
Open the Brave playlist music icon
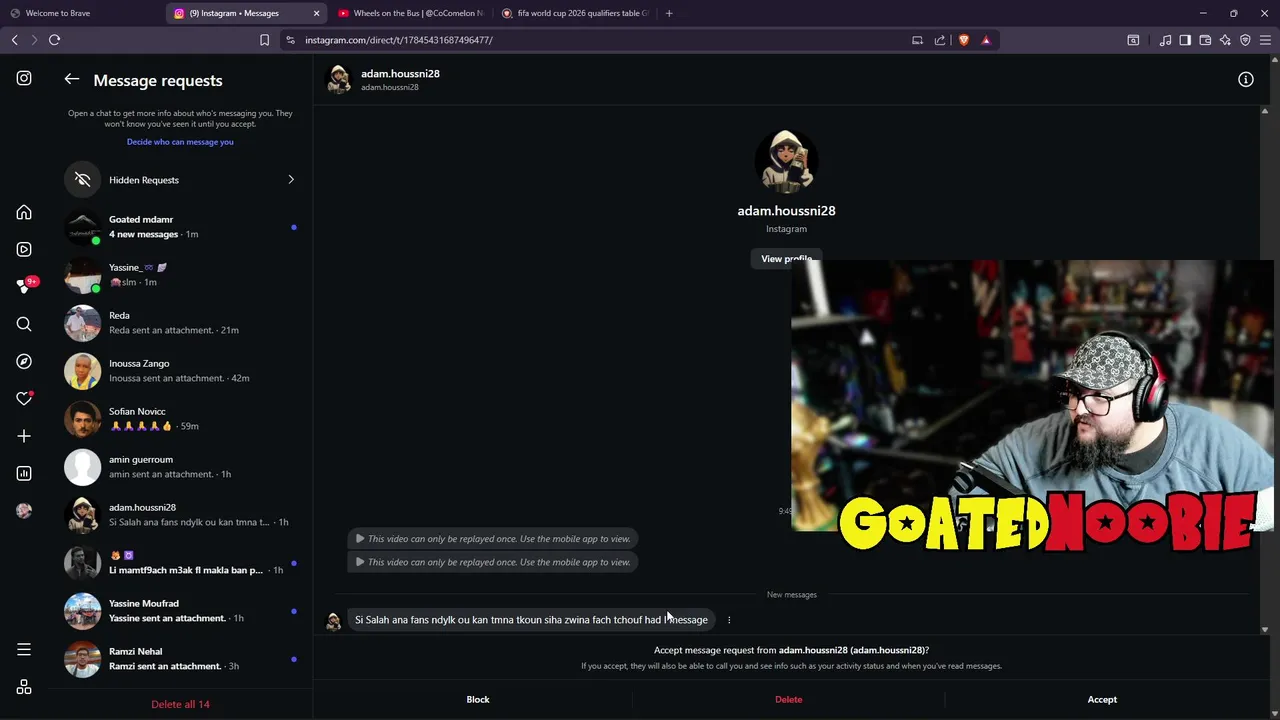1165,40
